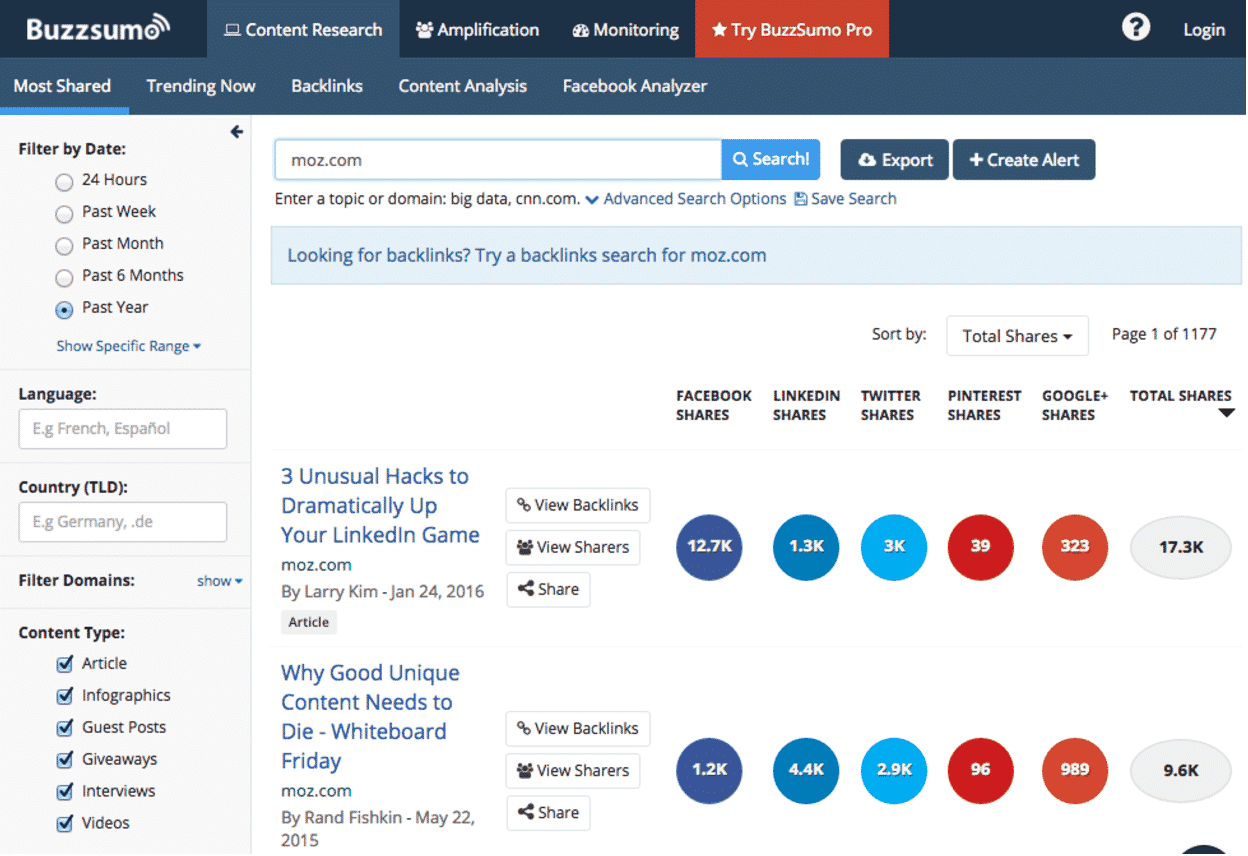View Sharers for LinkedIn Game article
Screen dimensions: 1248x856
click(573, 547)
